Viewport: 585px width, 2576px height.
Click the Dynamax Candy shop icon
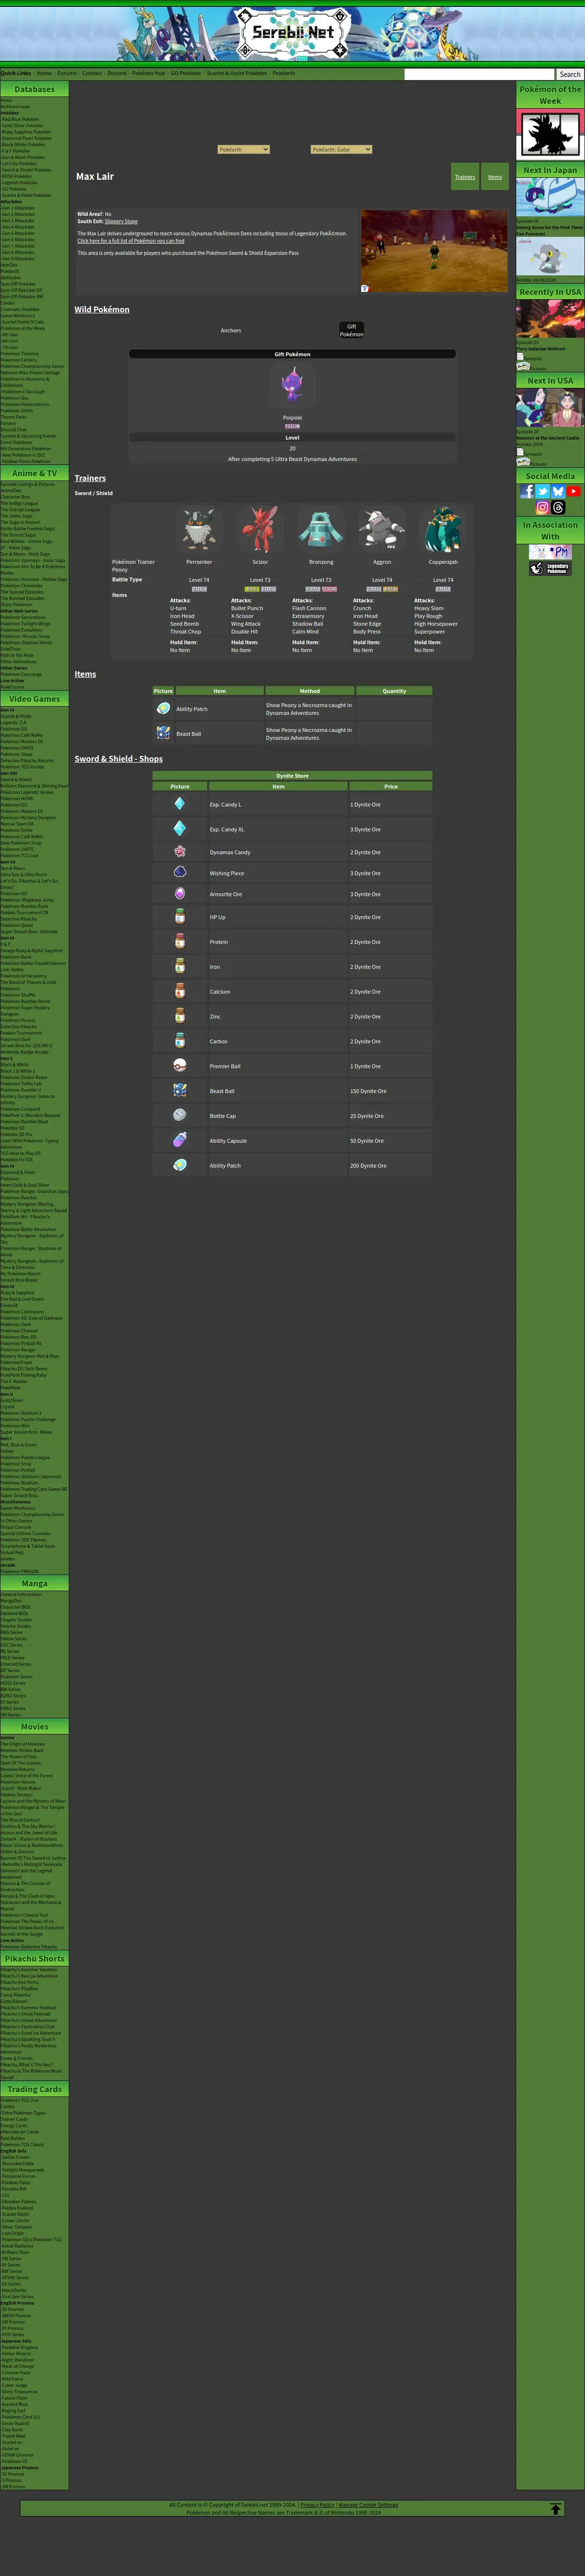pos(180,852)
